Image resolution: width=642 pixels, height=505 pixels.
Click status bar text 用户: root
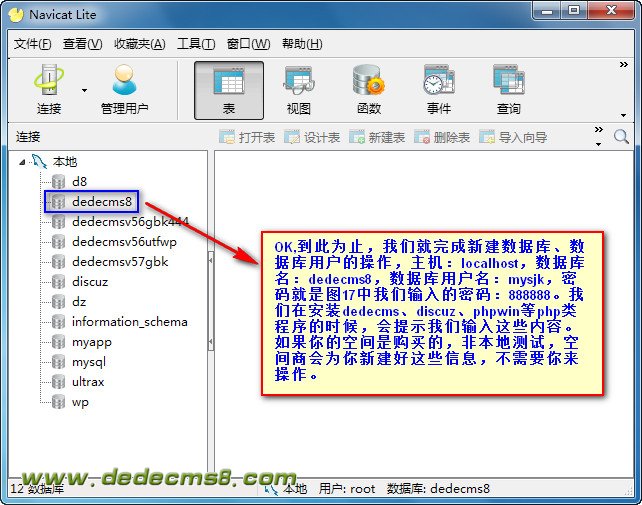tap(347, 489)
